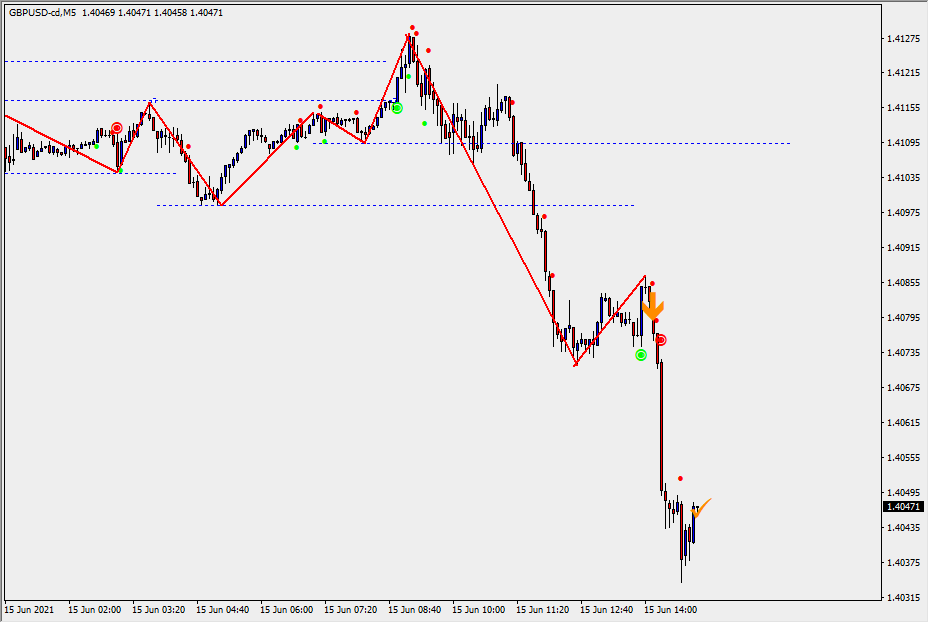The height and width of the screenshot is (623, 929).
Task: Select the 15 Jun 11:20 time label
Action: pos(543,609)
